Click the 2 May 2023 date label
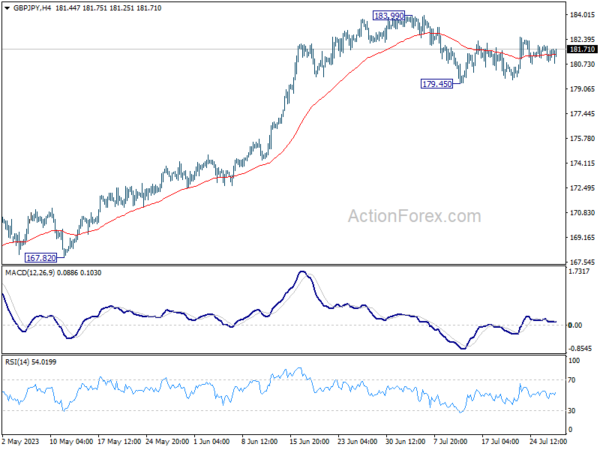 click(21, 442)
